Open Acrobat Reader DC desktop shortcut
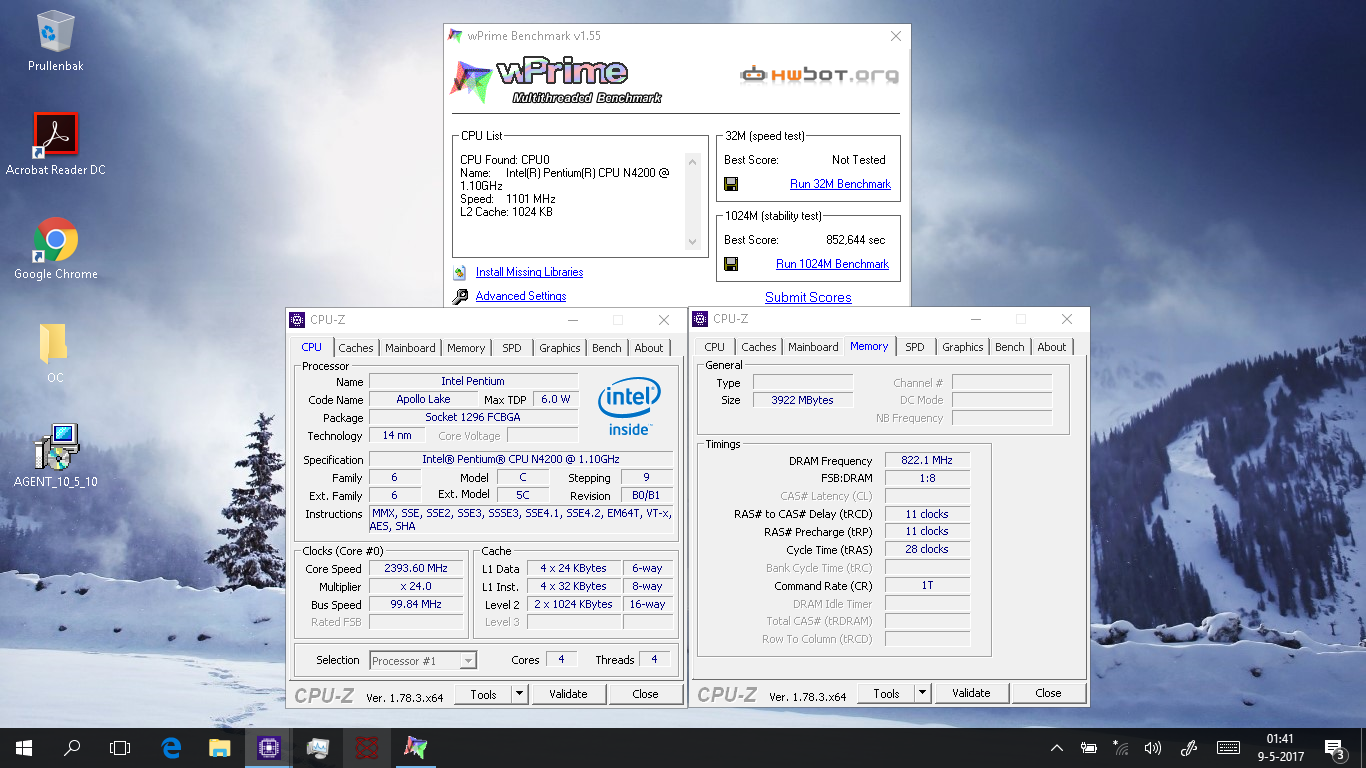Image resolution: width=1366 pixels, height=768 pixels. (55, 143)
